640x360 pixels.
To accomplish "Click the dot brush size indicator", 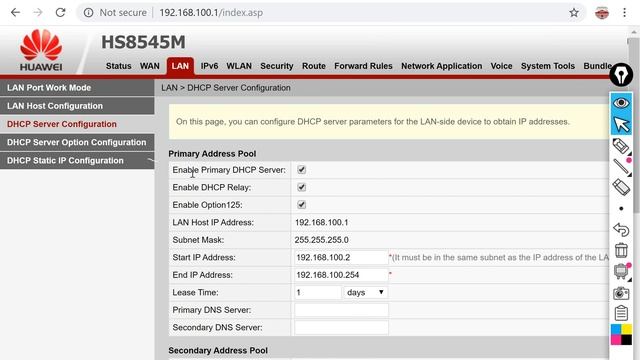I will pos(621,209).
